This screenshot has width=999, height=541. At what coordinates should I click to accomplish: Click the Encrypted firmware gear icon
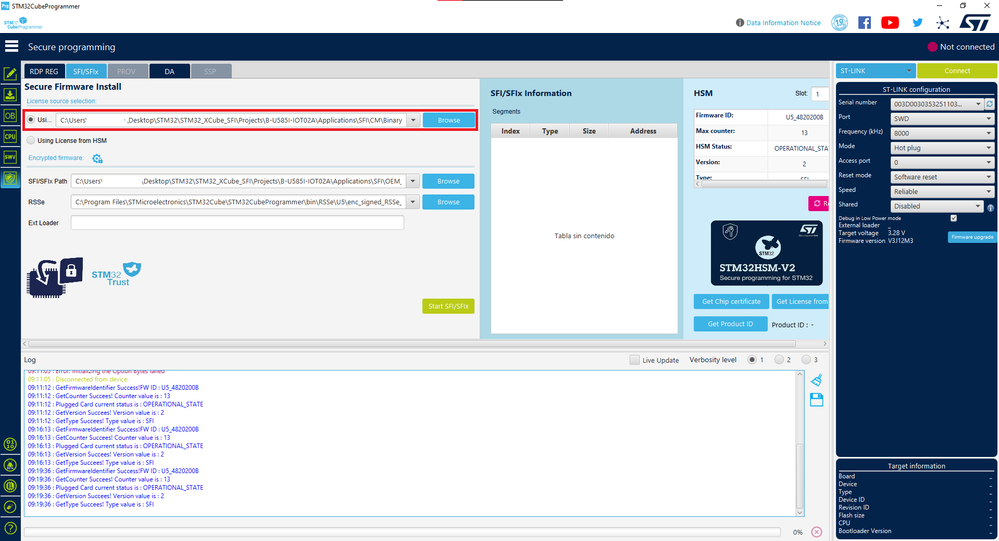tap(97, 158)
